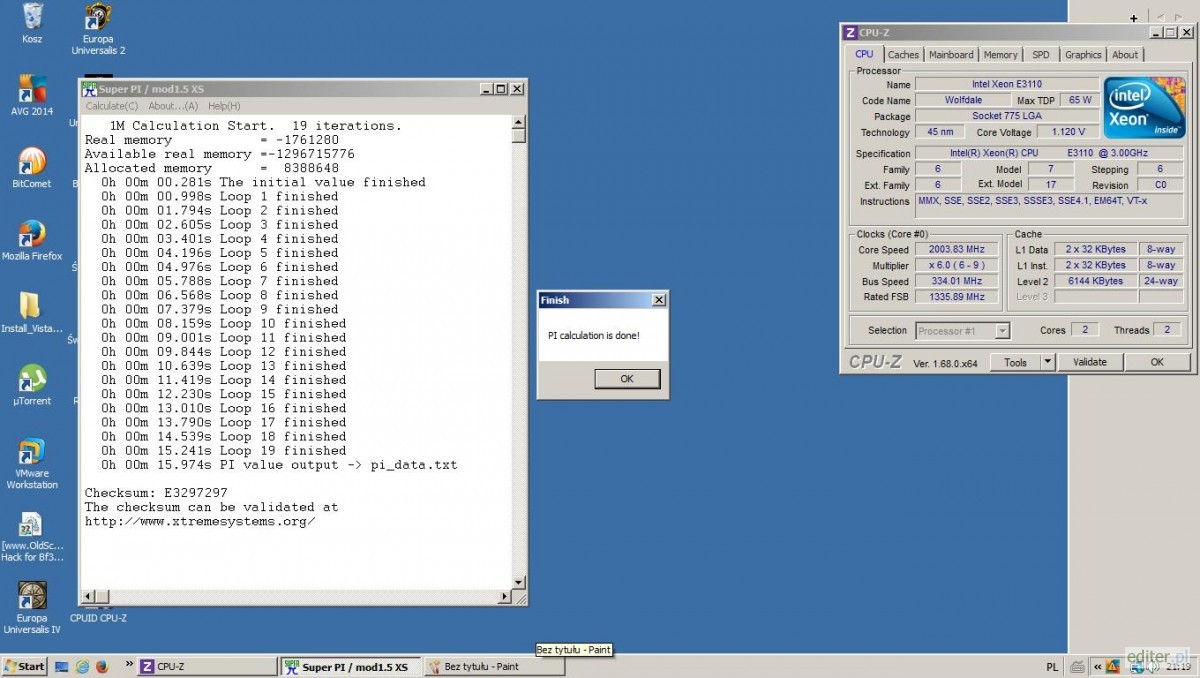Switch to the Caches tab in CPU-Z
Image resolution: width=1200 pixels, height=678 pixels.
coord(903,55)
